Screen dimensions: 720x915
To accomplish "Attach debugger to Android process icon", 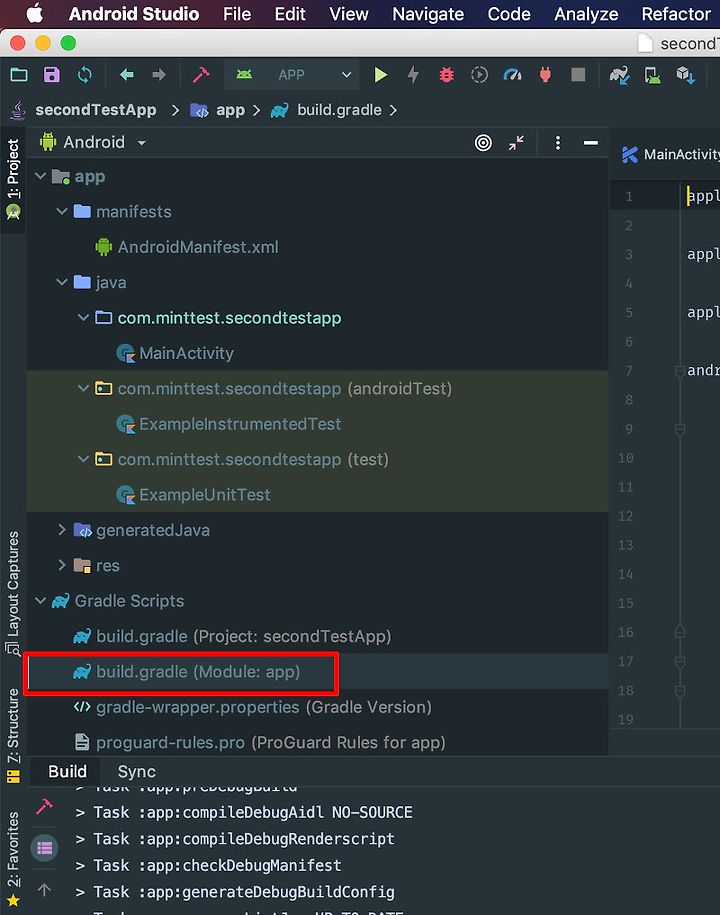I will click(x=545, y=75).
